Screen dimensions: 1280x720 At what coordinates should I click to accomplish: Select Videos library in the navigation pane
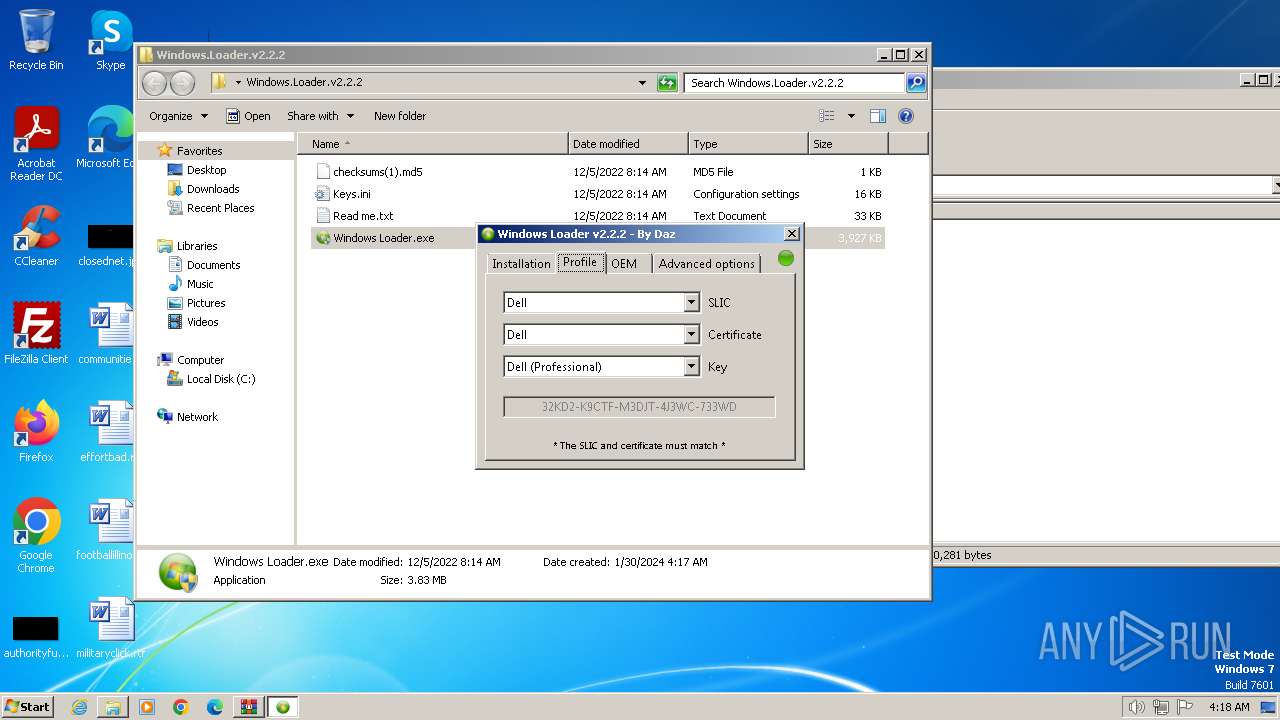click(x=202, y=322)
